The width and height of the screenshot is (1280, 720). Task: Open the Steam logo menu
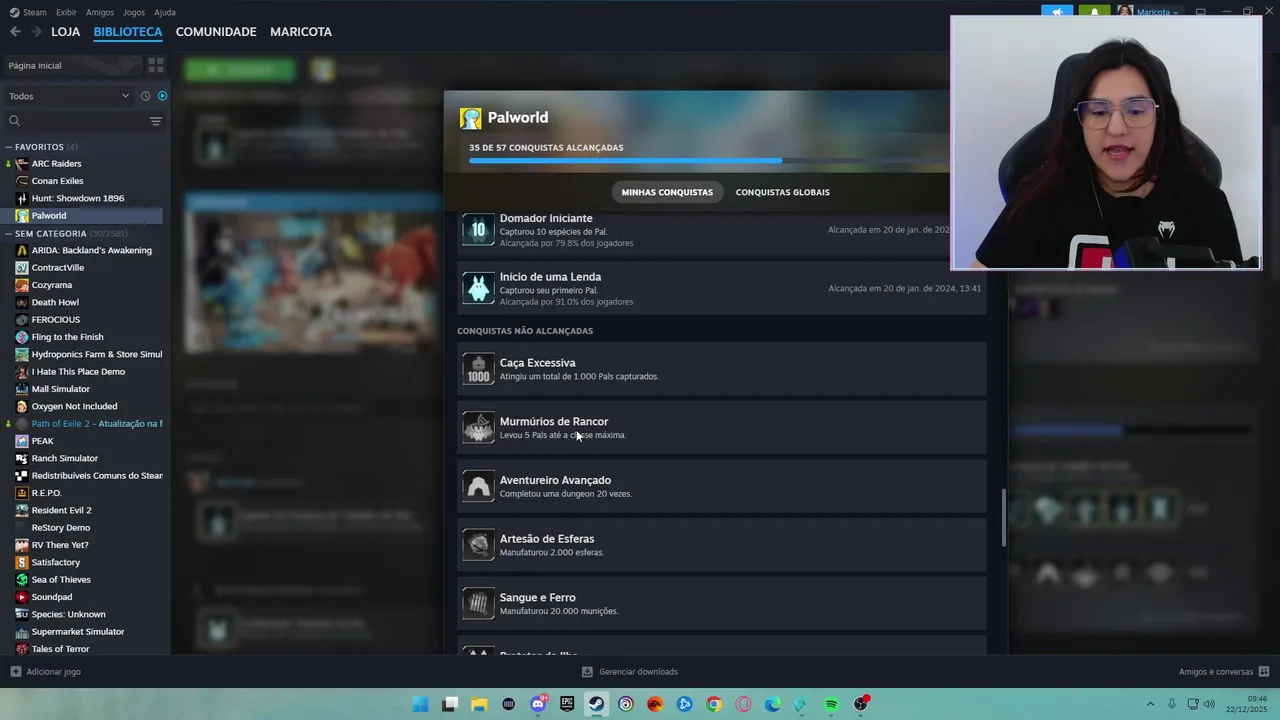(x=14, y=12)
